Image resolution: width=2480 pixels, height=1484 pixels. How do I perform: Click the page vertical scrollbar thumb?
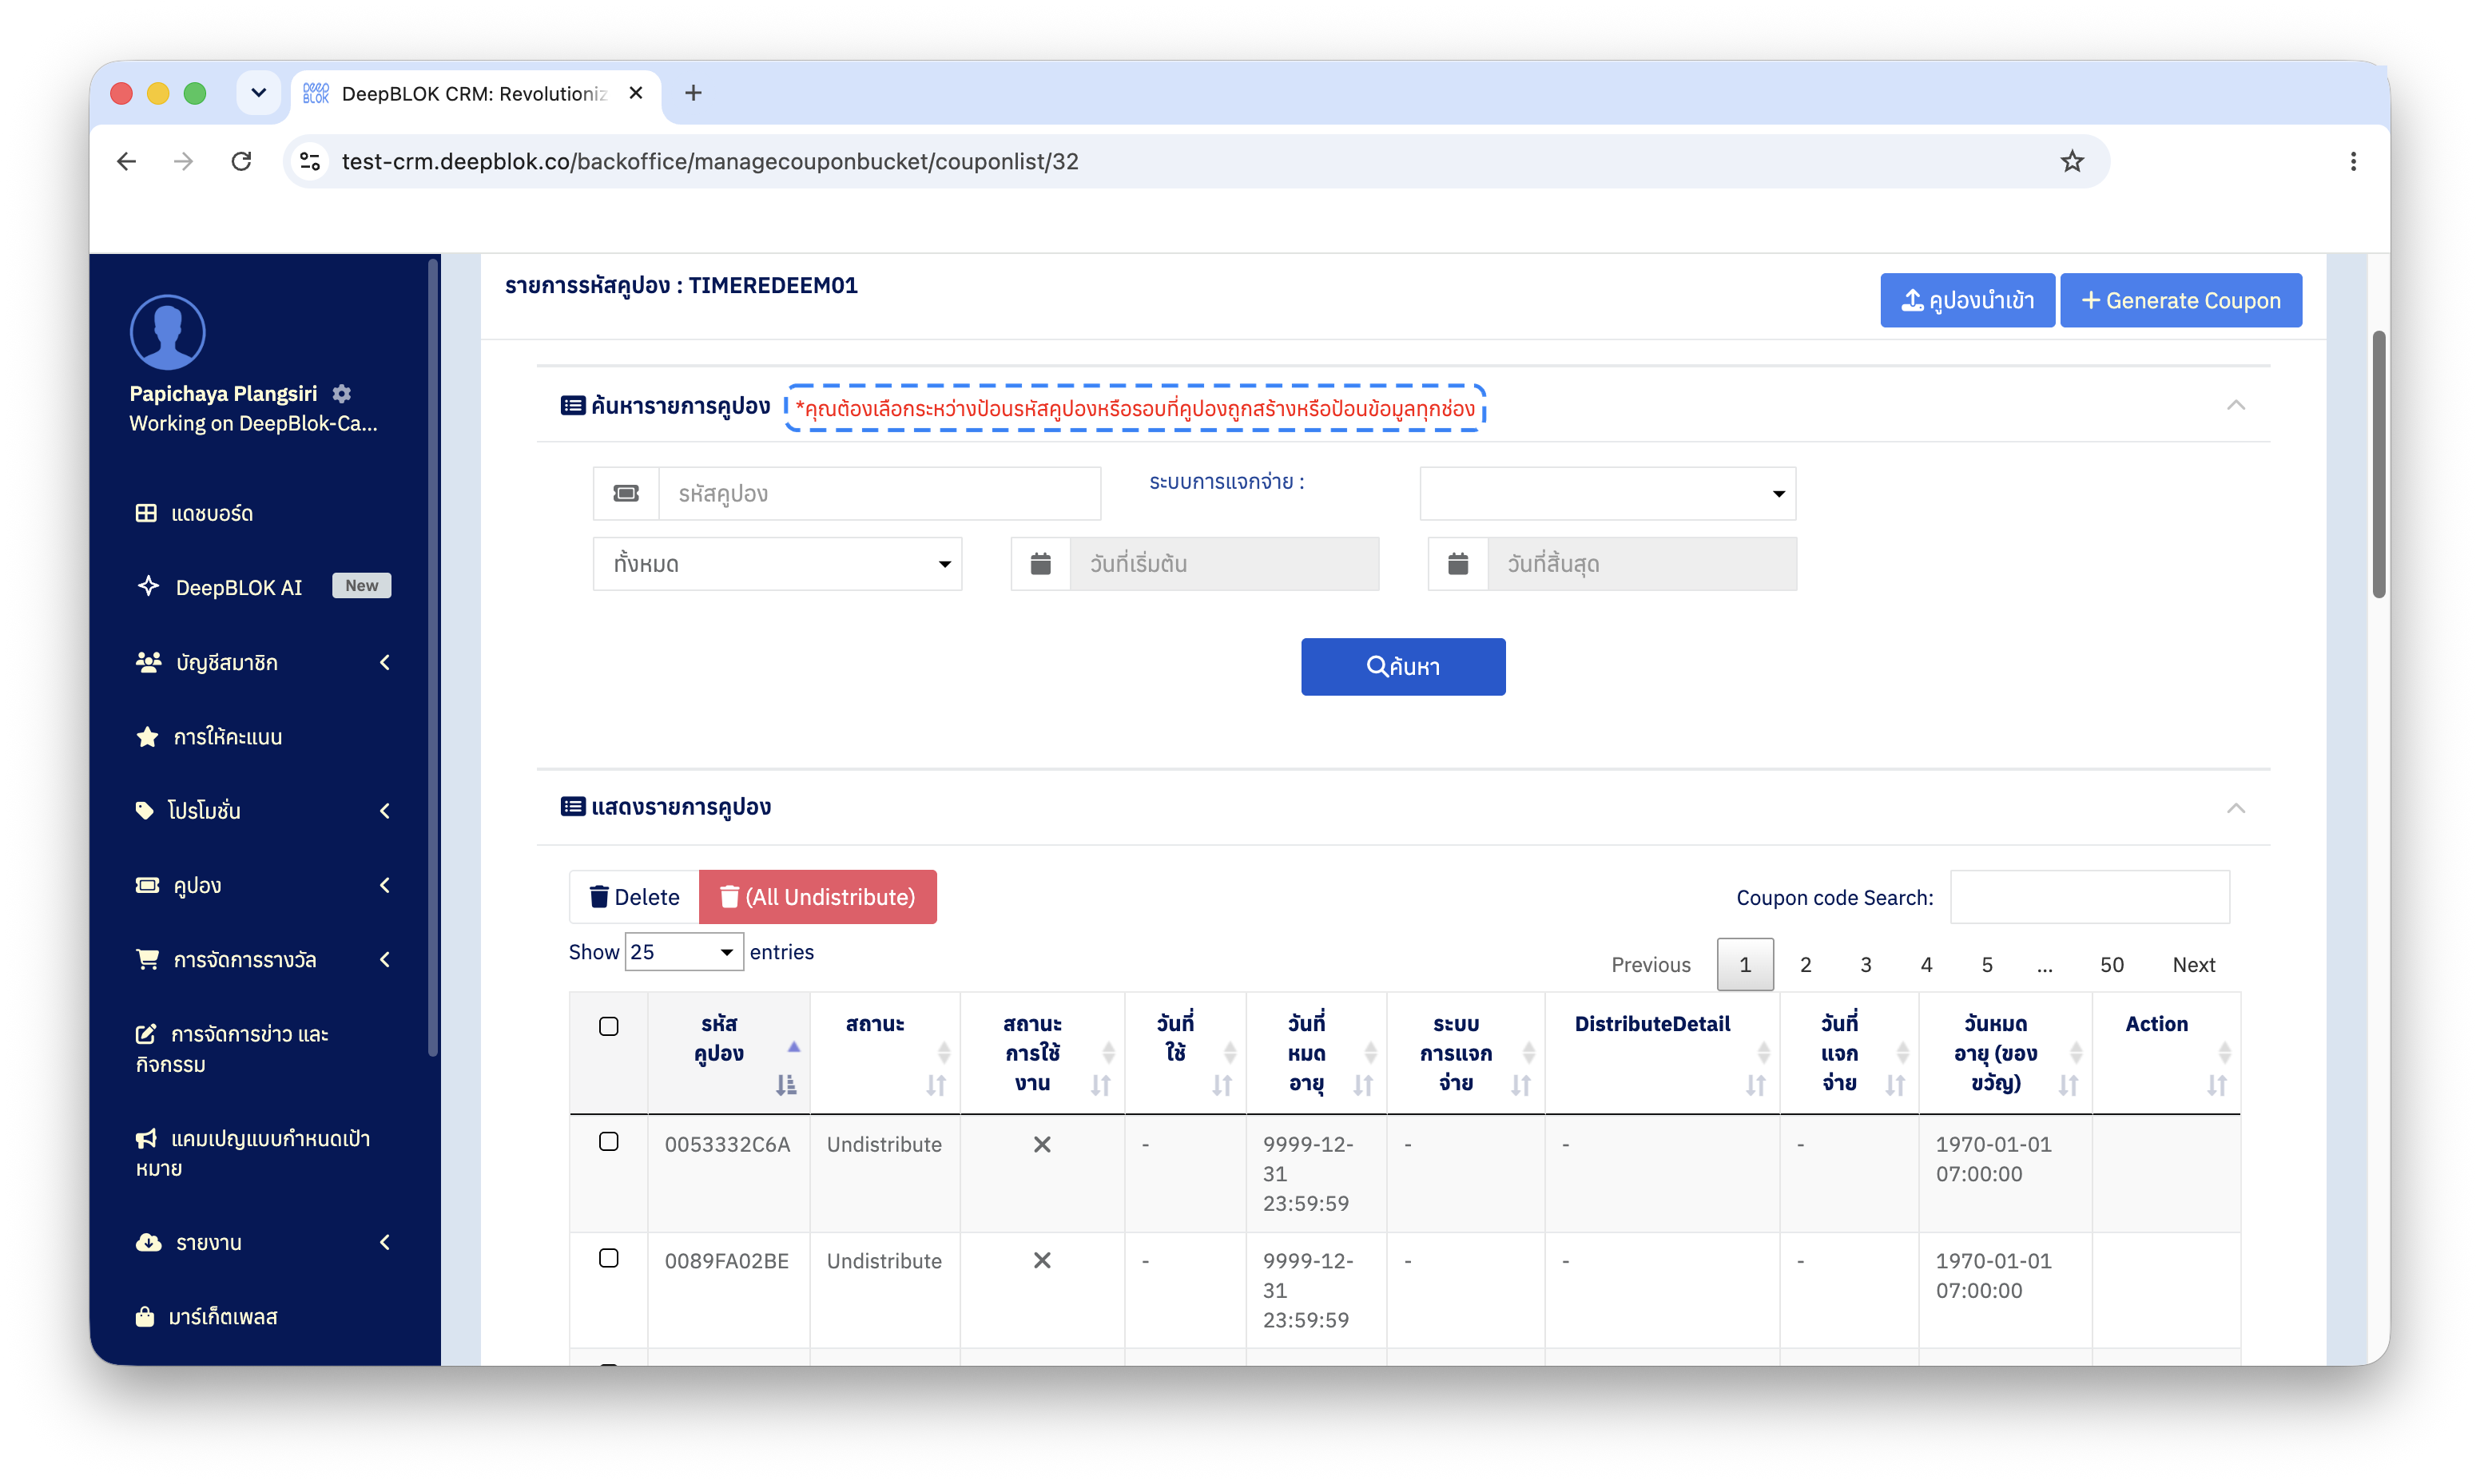click(2378, 465)
